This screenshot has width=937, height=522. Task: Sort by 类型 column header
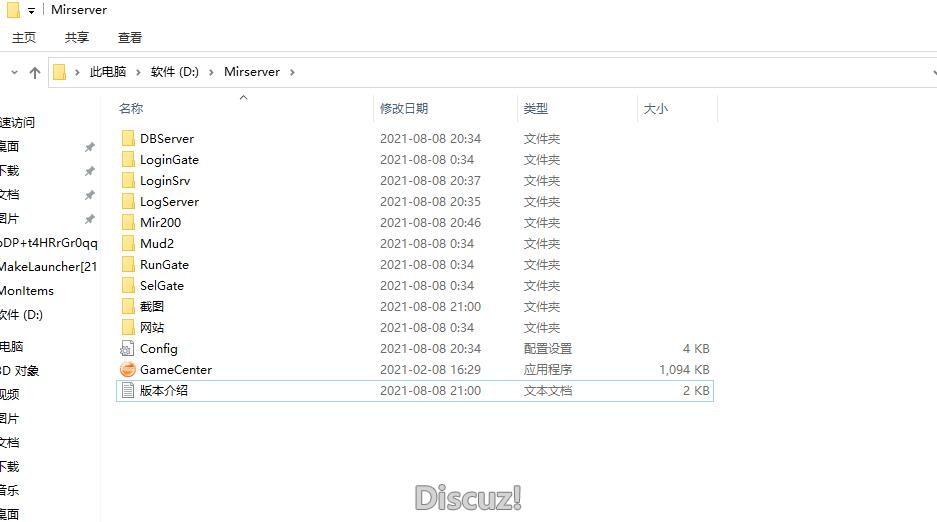pyautogui.click(x=535, y=108)
